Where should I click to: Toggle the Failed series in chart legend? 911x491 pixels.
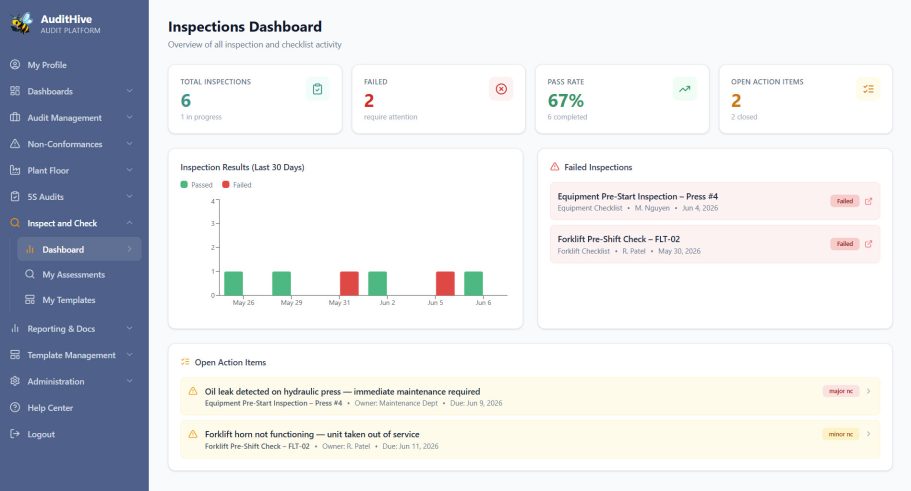click(237, 185)
